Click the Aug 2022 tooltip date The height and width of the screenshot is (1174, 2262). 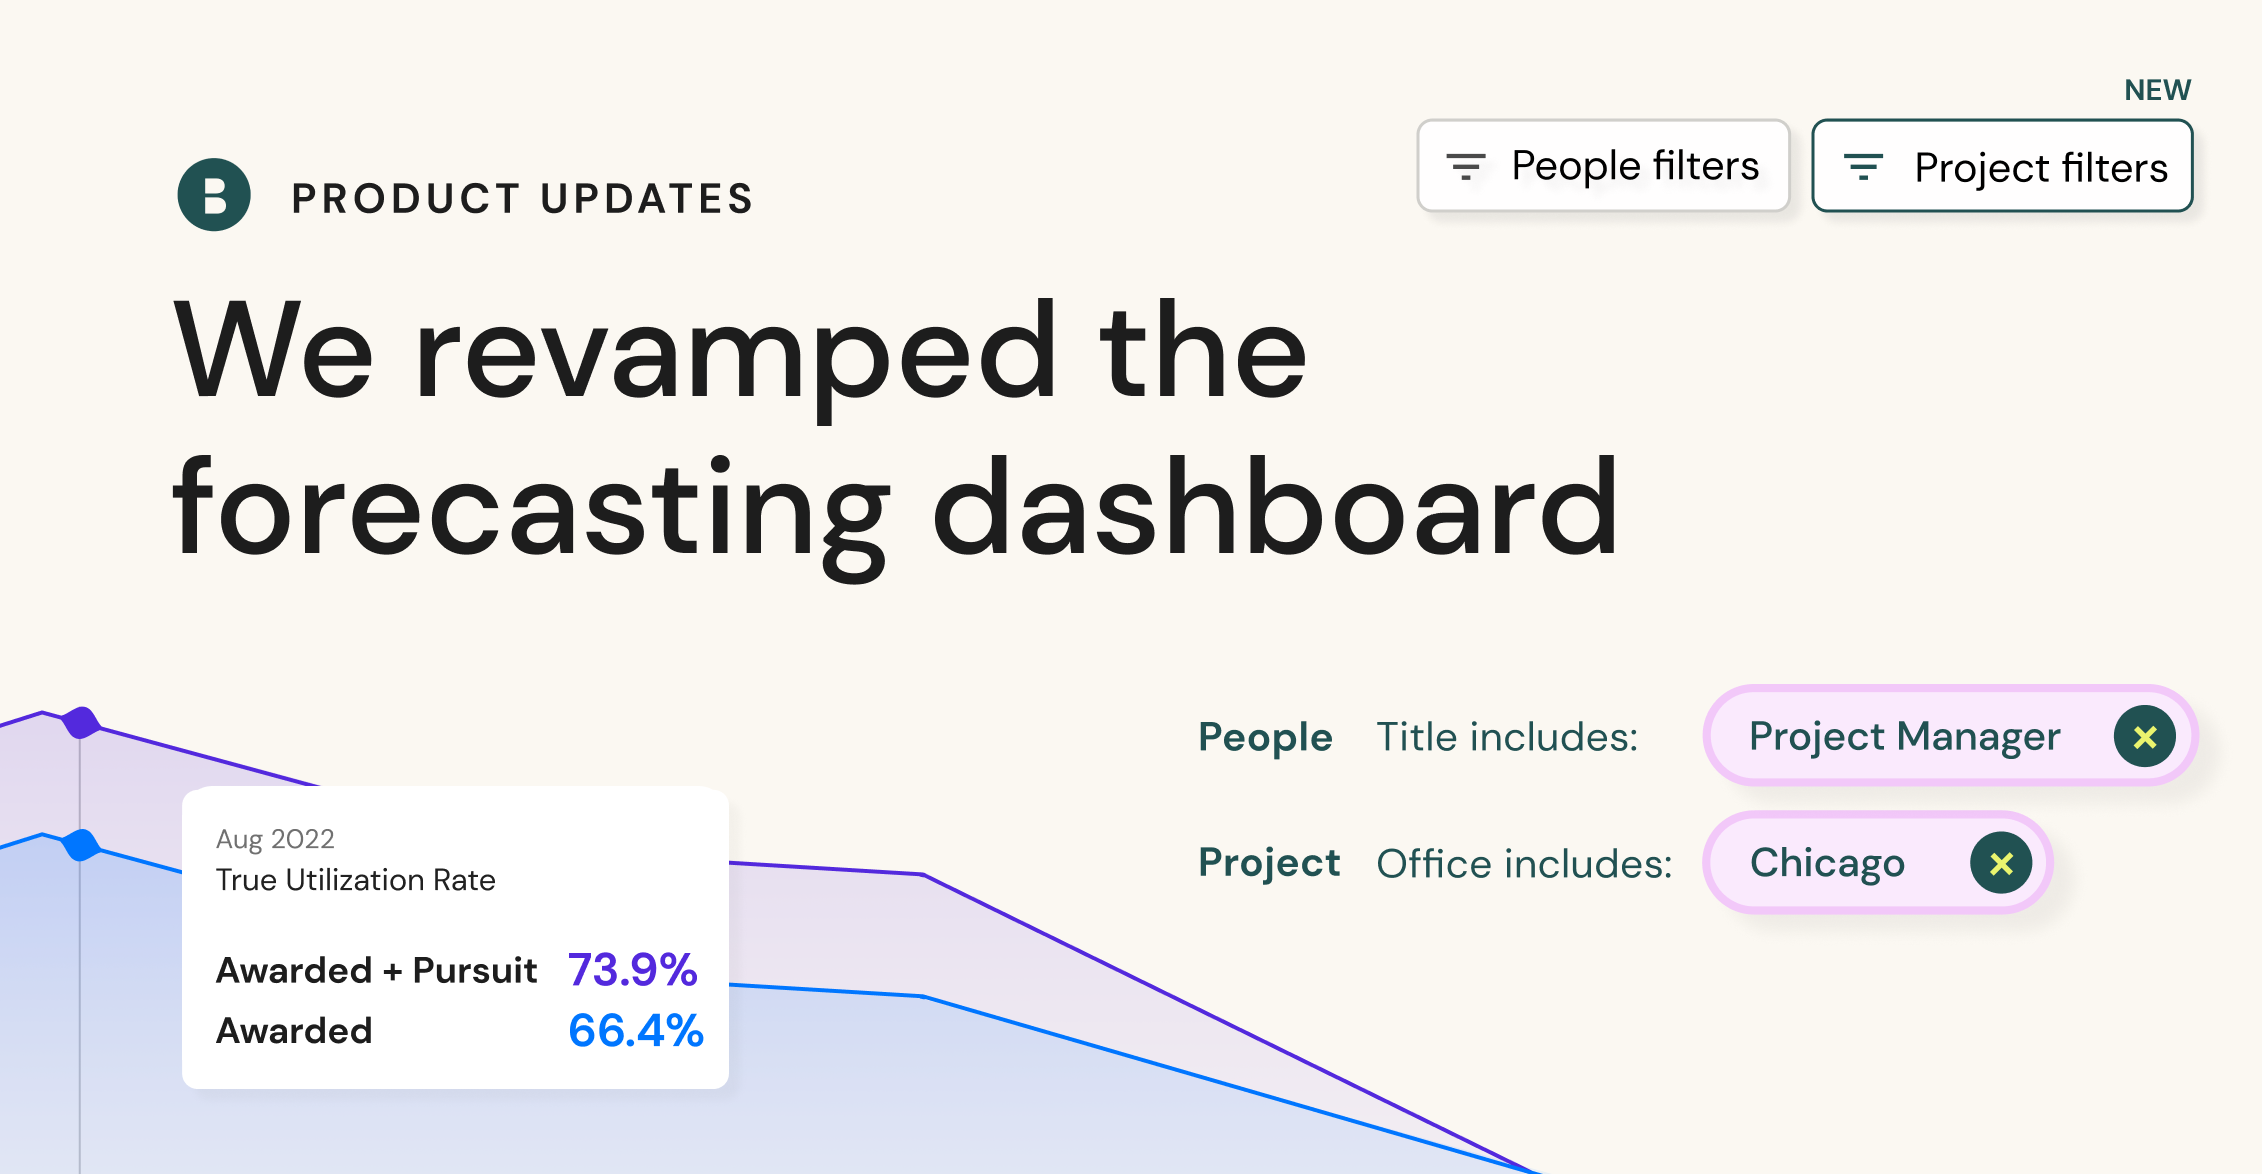(275, 839)
